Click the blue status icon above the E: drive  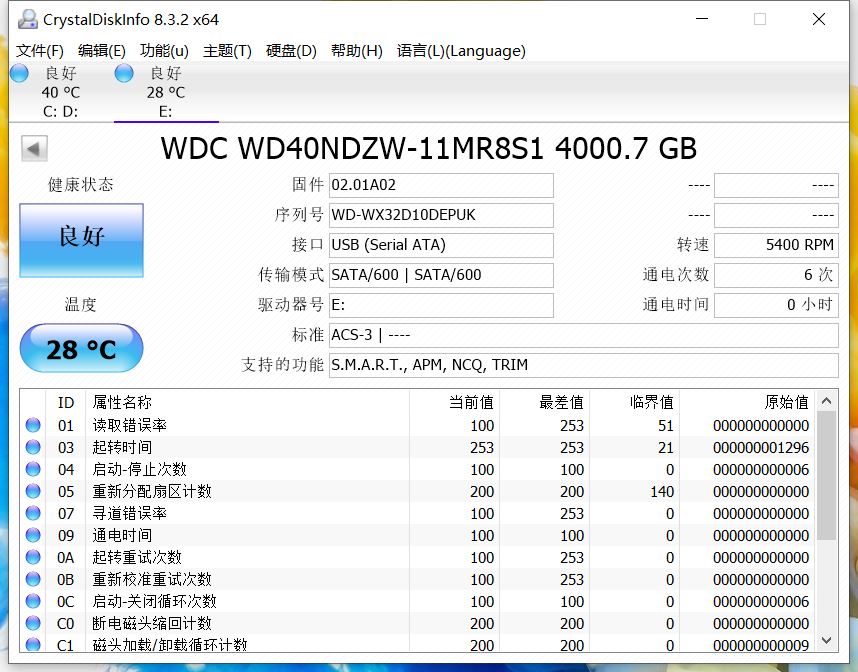point(123,72)
